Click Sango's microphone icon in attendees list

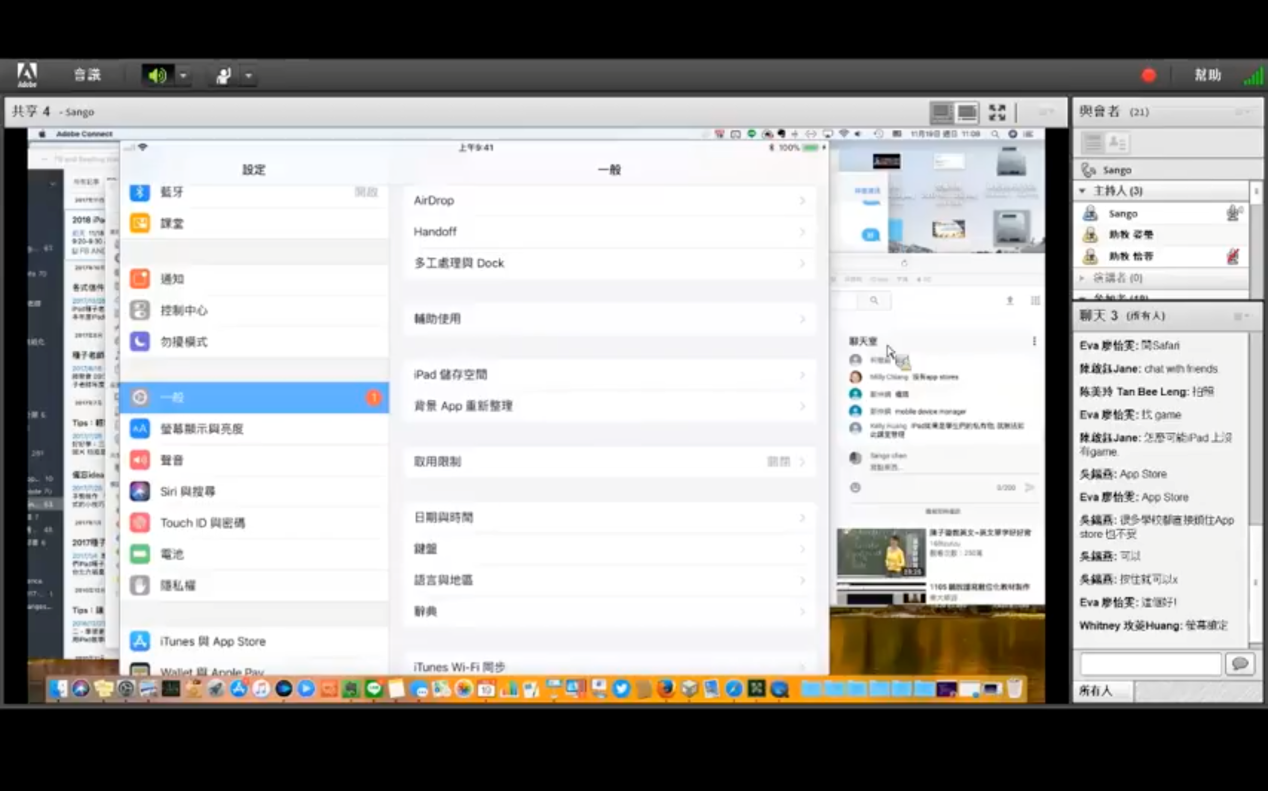pyautogui.click(x=1234, y=213)
